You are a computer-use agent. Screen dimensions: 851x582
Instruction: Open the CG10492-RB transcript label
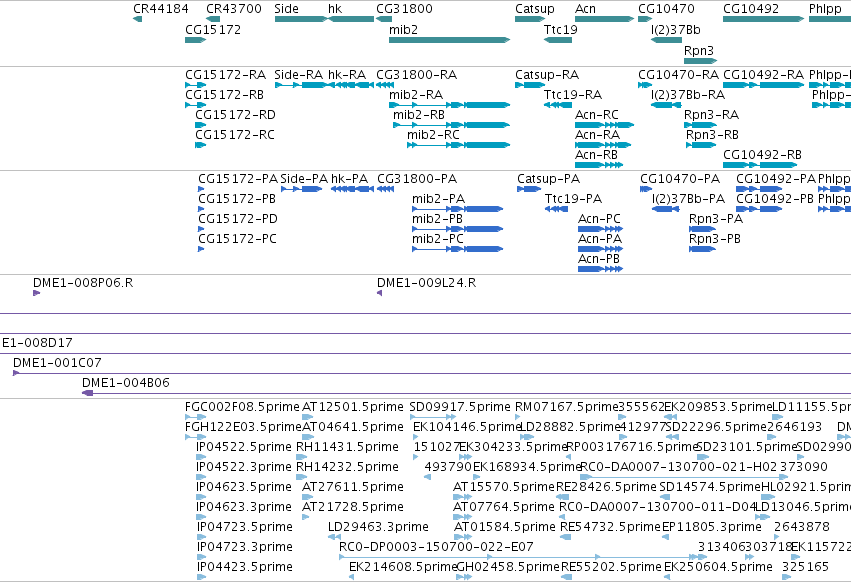tap(762, 155)
